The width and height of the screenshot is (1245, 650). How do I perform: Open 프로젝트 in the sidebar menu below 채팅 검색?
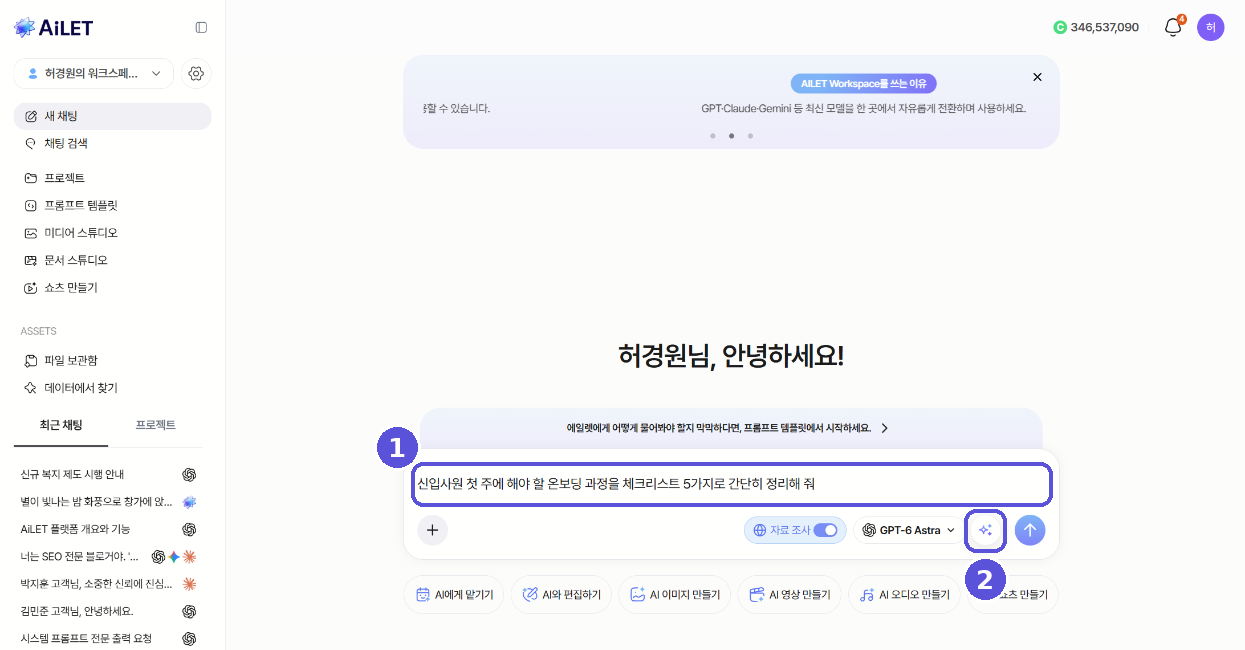coord(112,178)
